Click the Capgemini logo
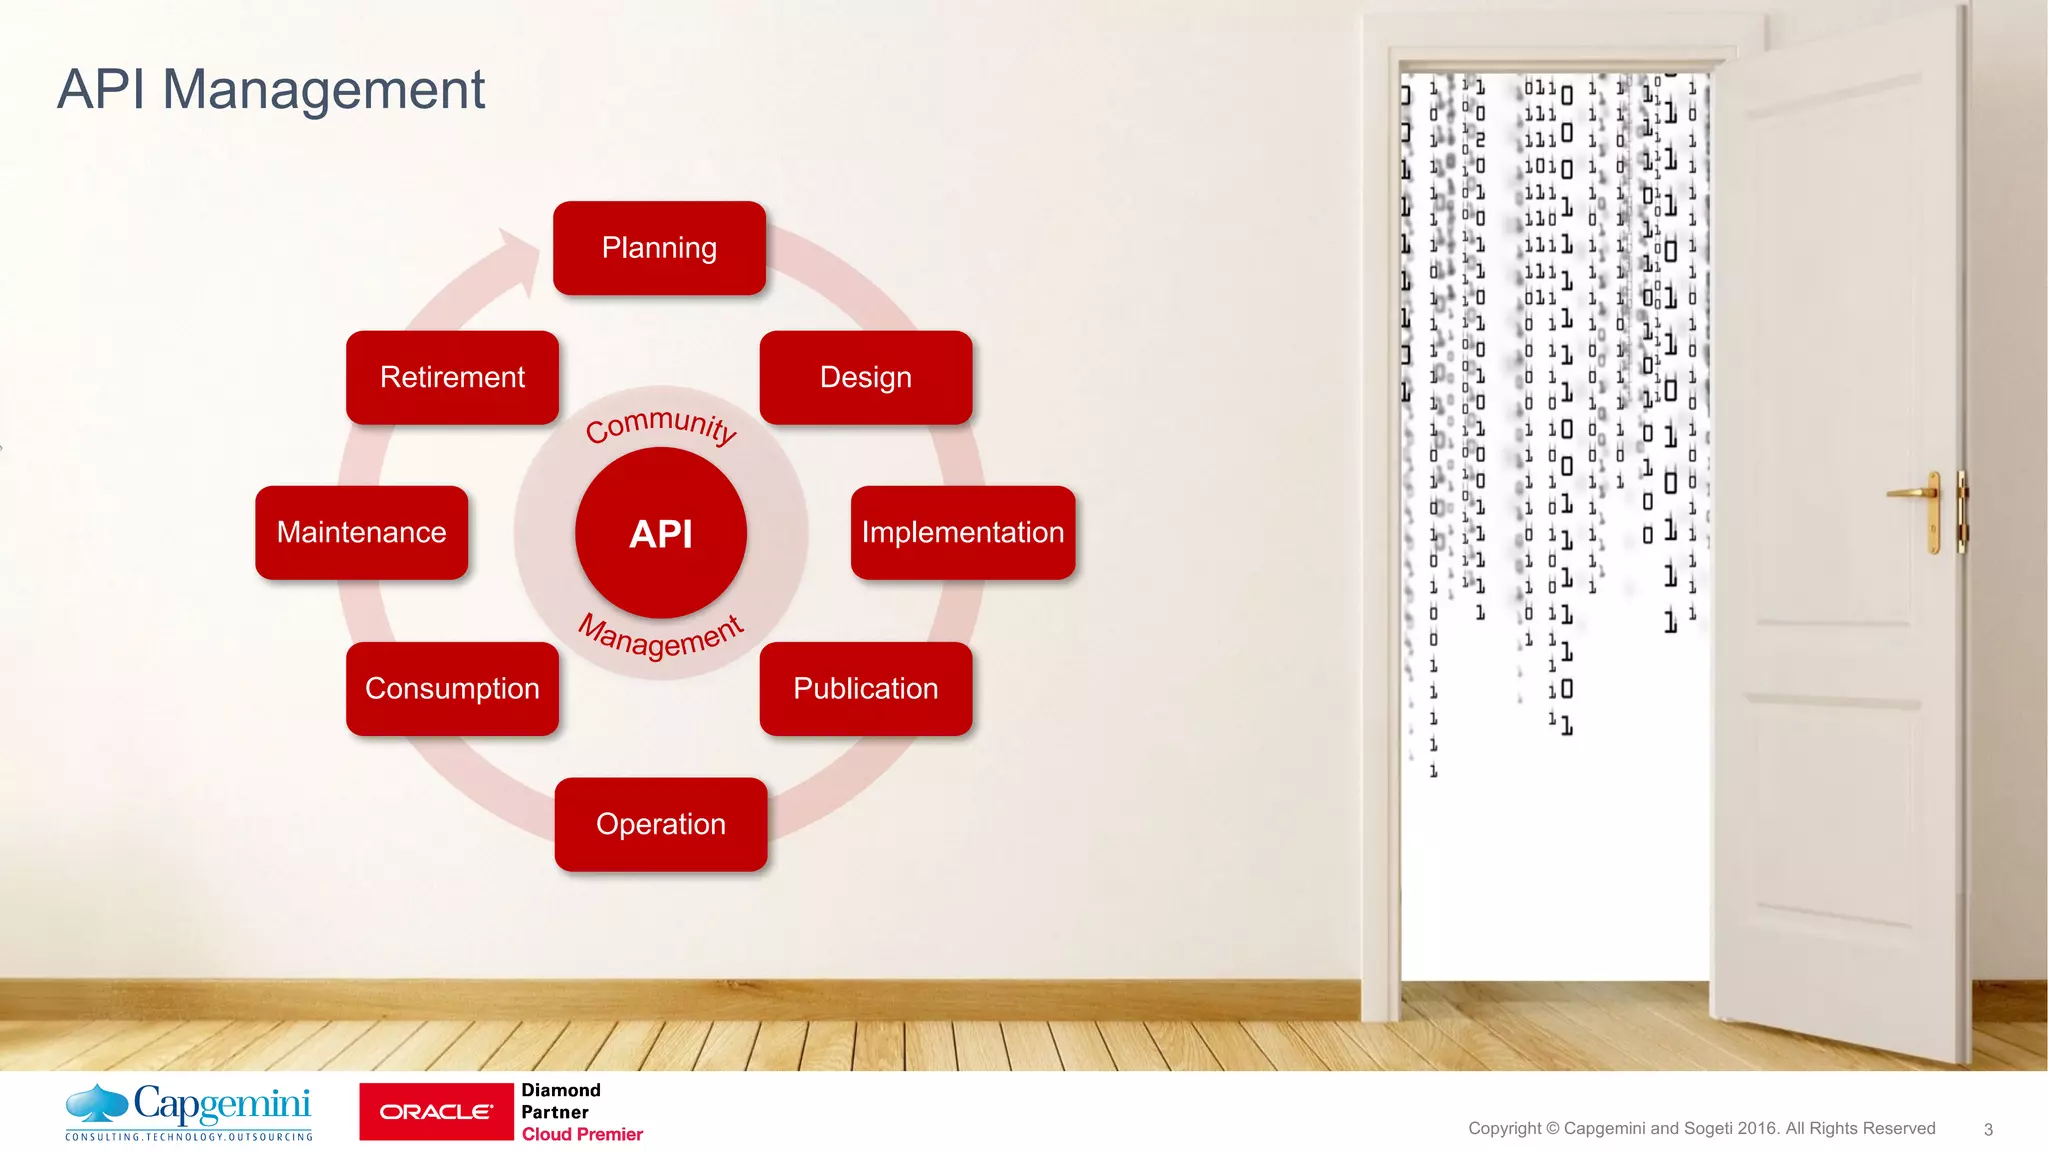This screenshot has width=2048, height=1152. (x=189, y=1111)
